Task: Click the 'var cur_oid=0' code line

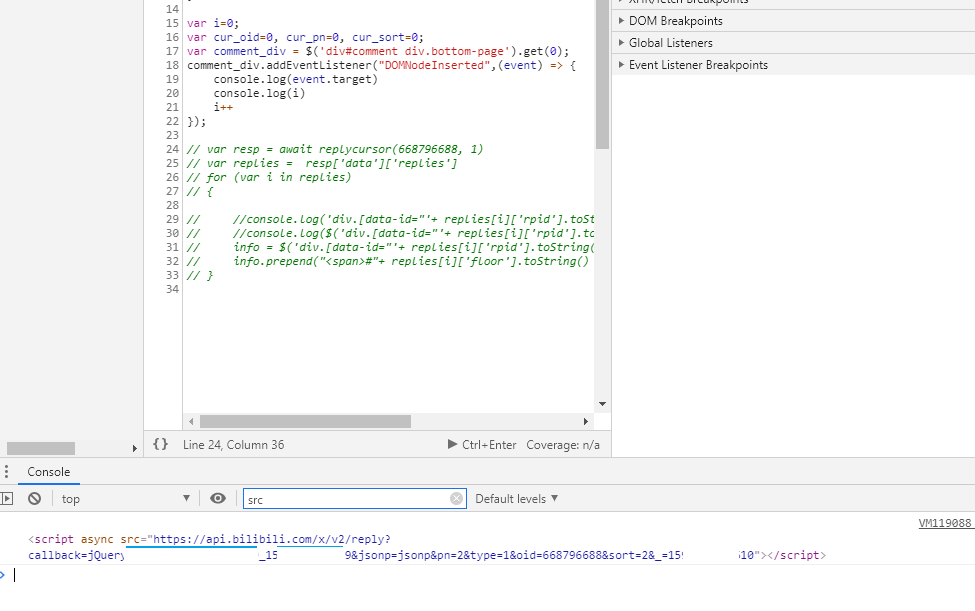Action: 305,37
